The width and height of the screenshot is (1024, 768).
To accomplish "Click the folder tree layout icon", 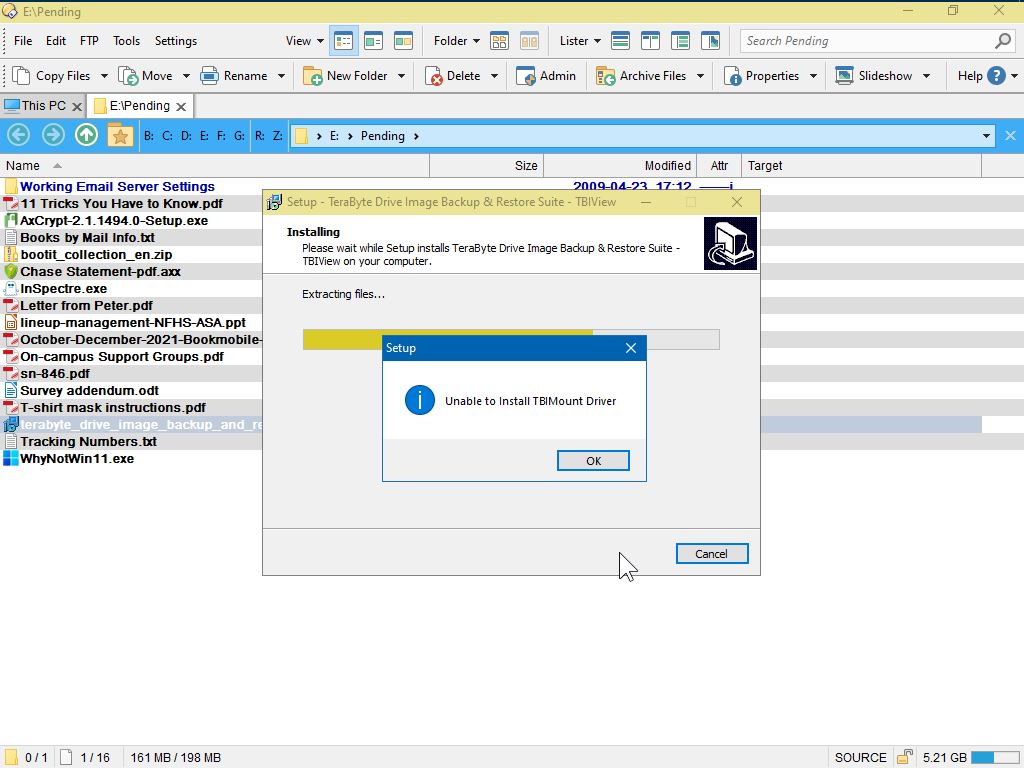I will pos(499,41).
